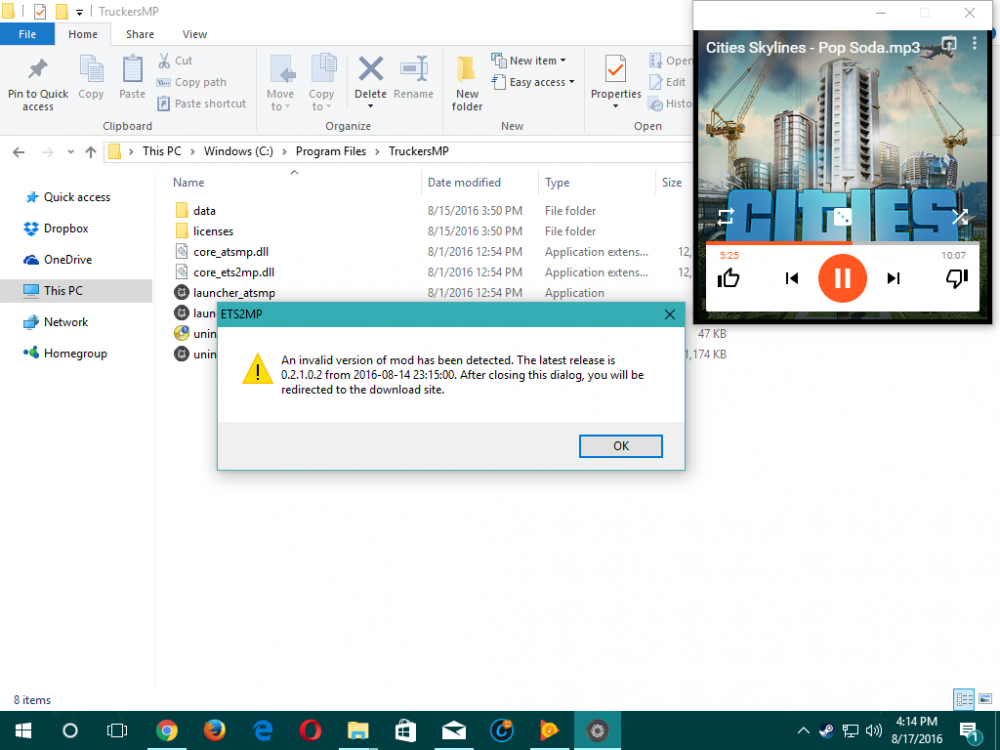Click the Paste icon in the ribbon

point(132,80)
